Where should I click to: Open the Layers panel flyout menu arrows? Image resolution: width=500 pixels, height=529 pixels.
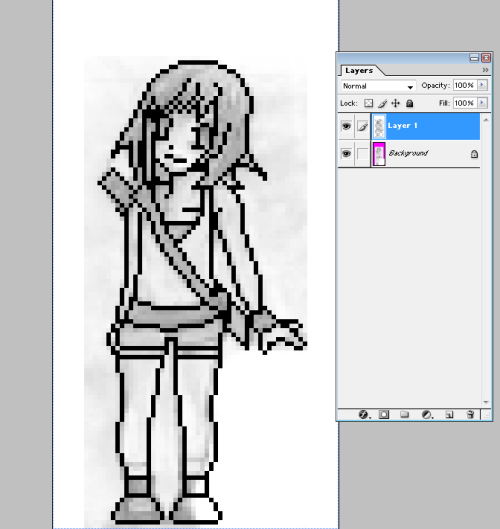(485, 70)
